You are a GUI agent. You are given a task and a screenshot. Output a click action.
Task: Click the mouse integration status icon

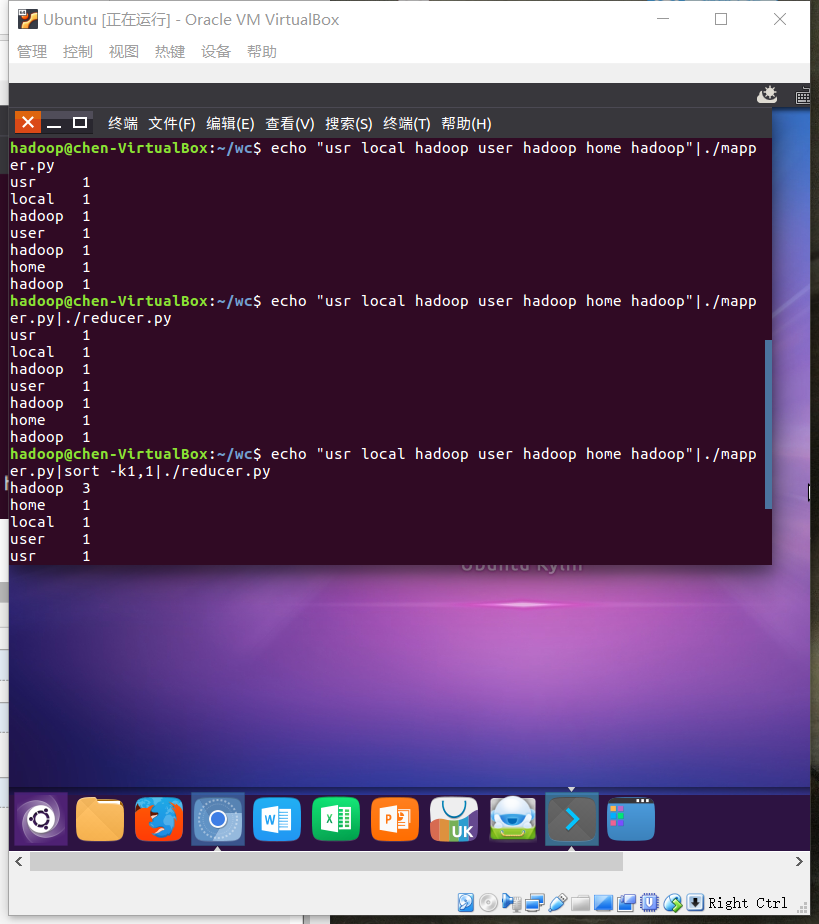point(672,902)
